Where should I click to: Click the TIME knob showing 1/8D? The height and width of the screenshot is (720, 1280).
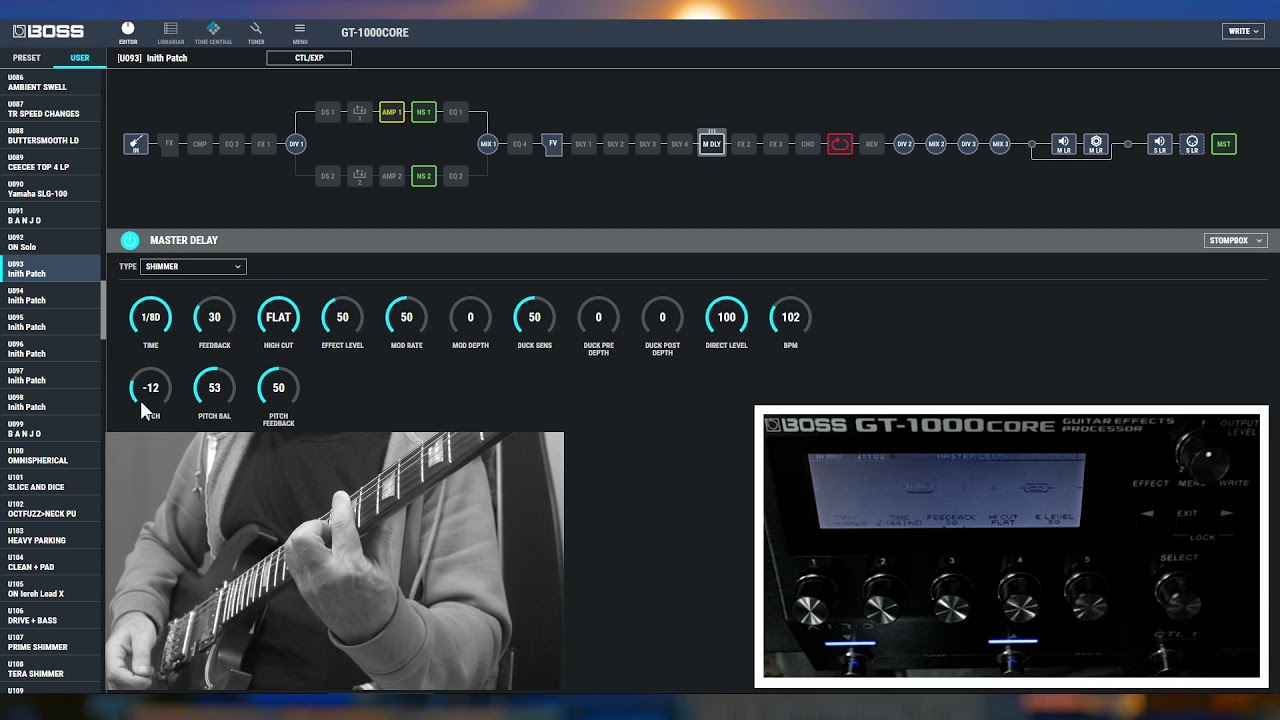[x=150, y=317]
